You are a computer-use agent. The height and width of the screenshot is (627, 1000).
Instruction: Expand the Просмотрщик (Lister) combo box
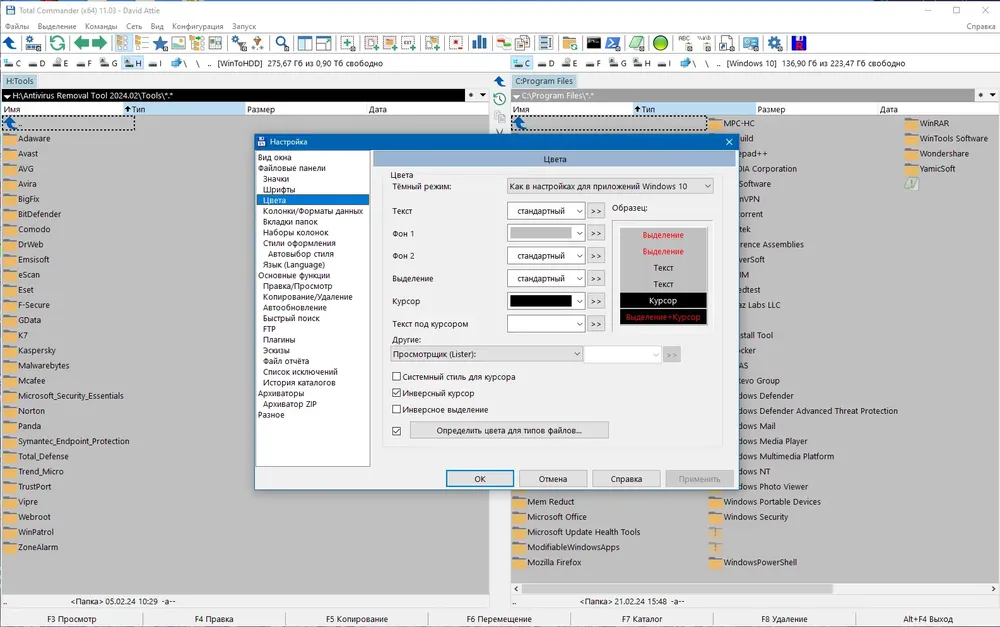tap(486, 354)
